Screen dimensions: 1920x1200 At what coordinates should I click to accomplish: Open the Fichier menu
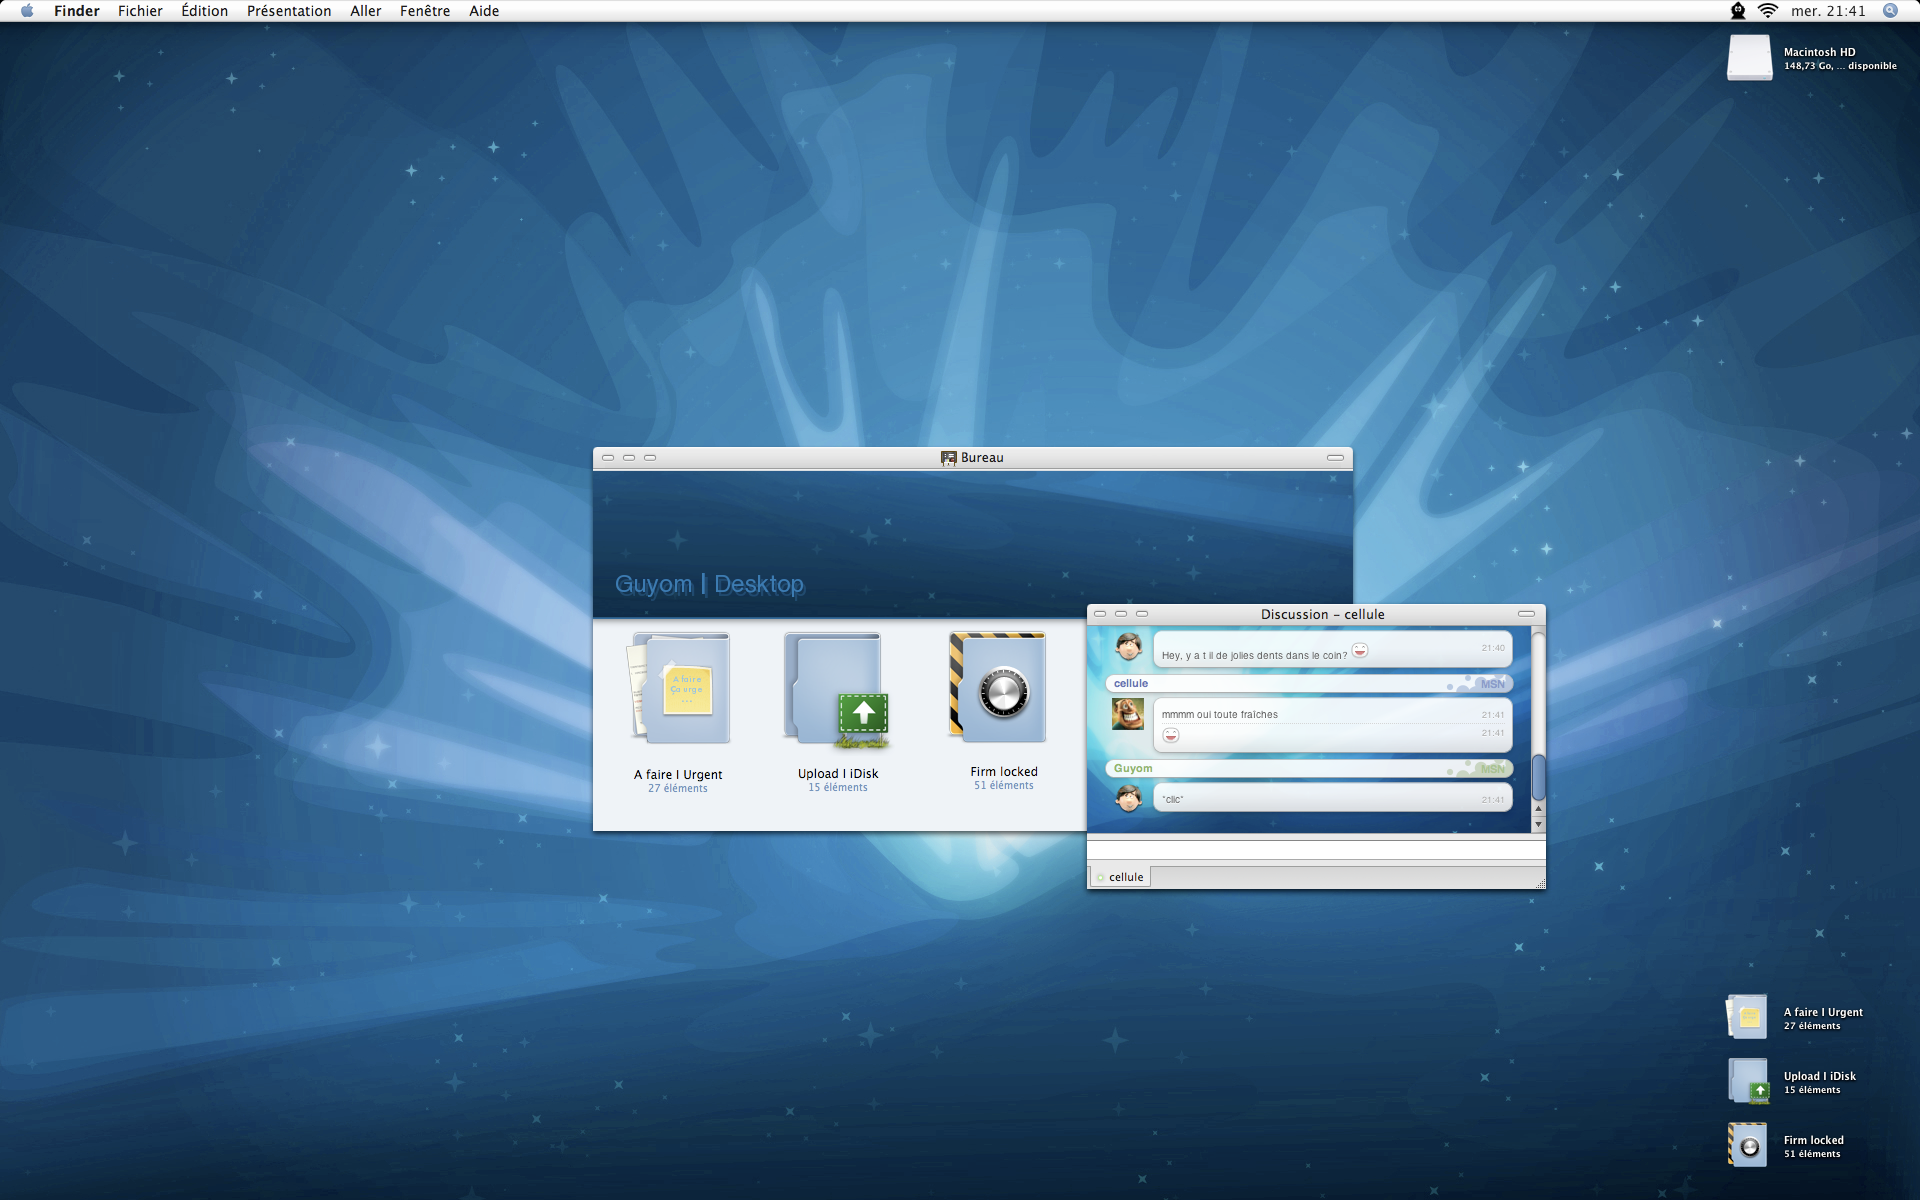tap(140, 11)
